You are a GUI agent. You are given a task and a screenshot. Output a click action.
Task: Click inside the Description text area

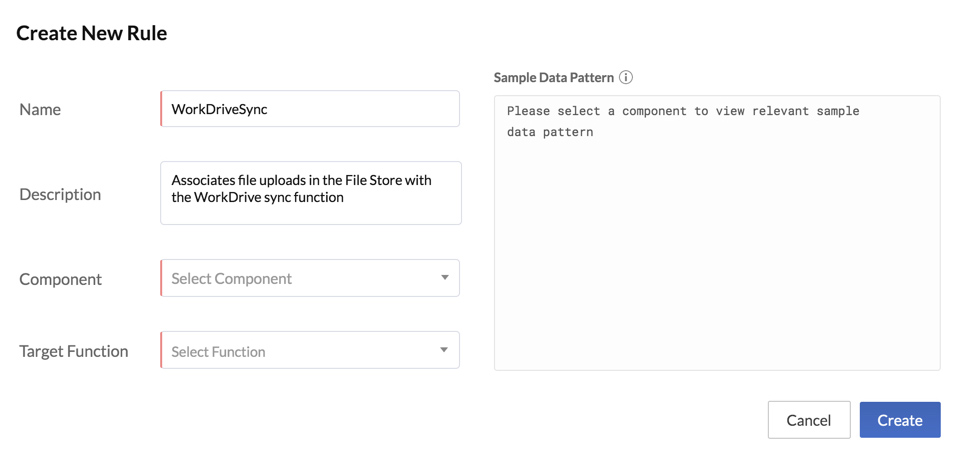310,192
